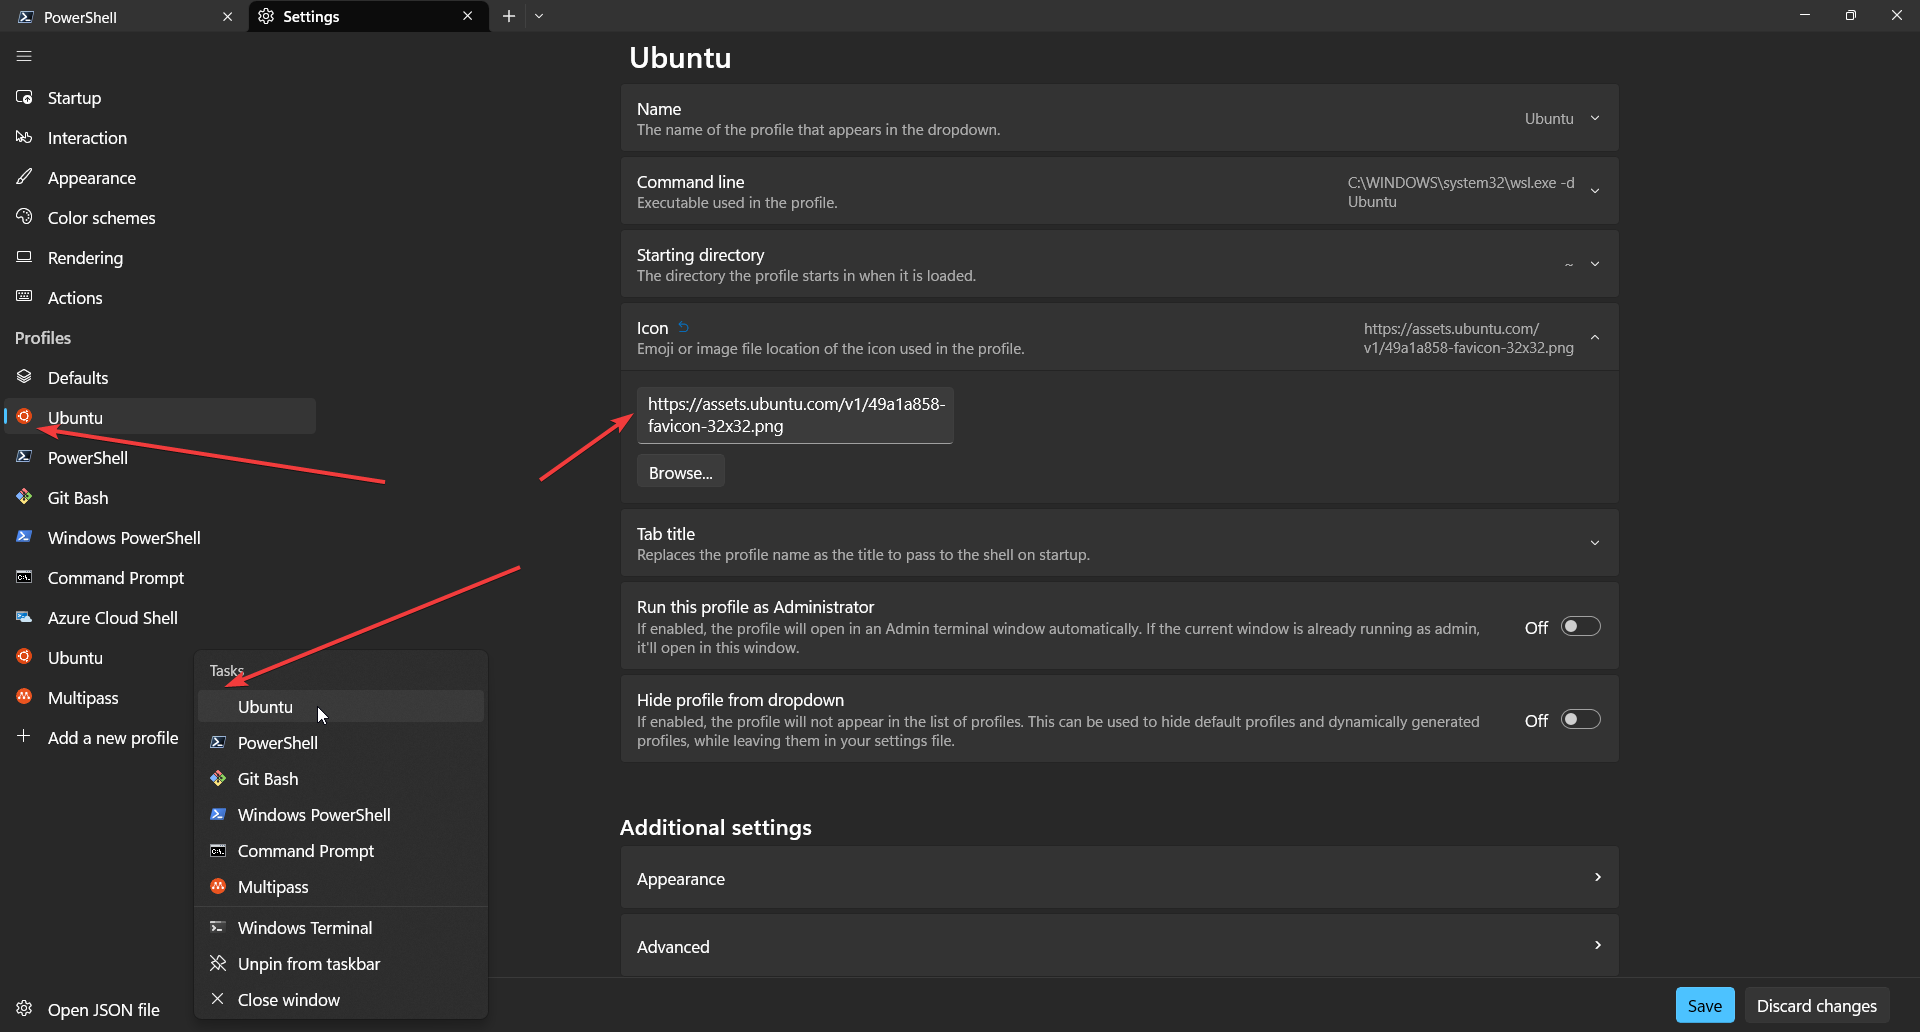
Task: Click the Browse button
Action: pos(680,471)
